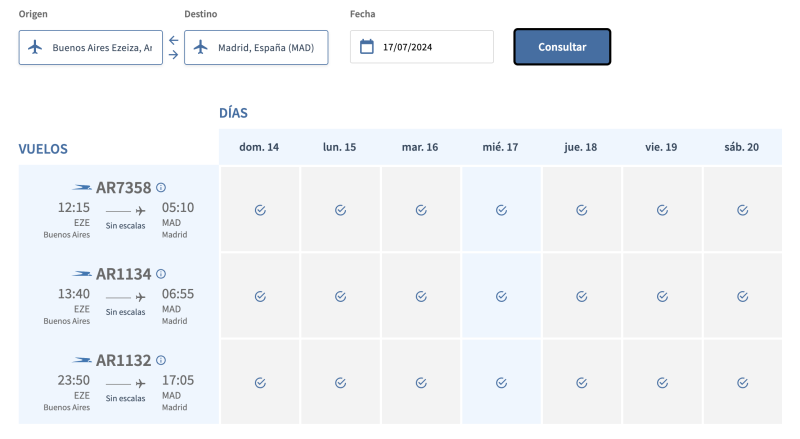Open info icon next to flight AR1132
The width and height of the screenshot is (800, 439).
click(x=161, y=360)
